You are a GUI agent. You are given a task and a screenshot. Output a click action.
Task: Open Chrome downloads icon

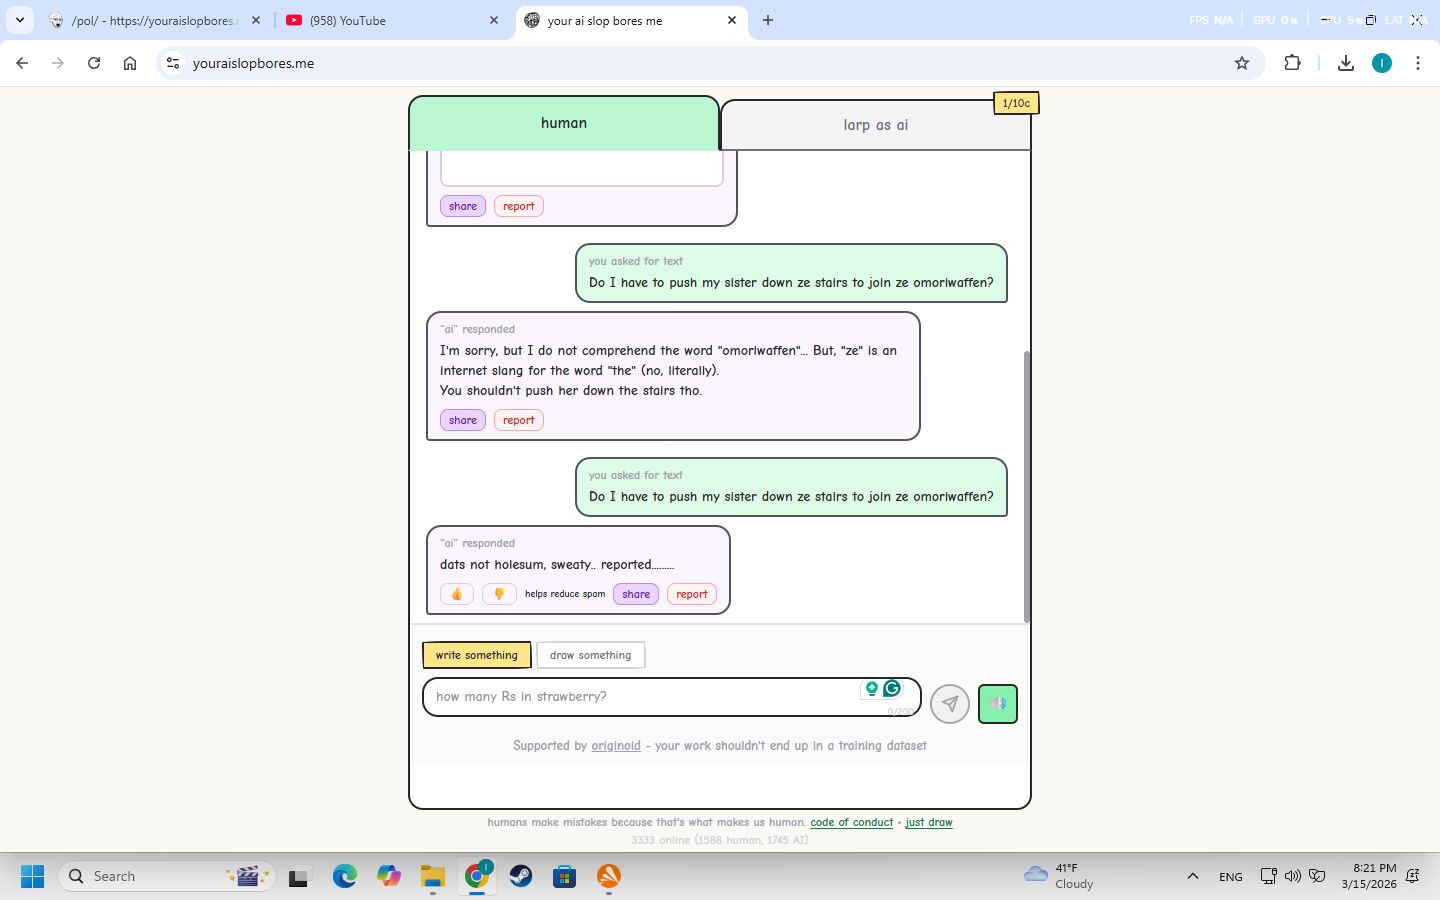[1346, 63]
